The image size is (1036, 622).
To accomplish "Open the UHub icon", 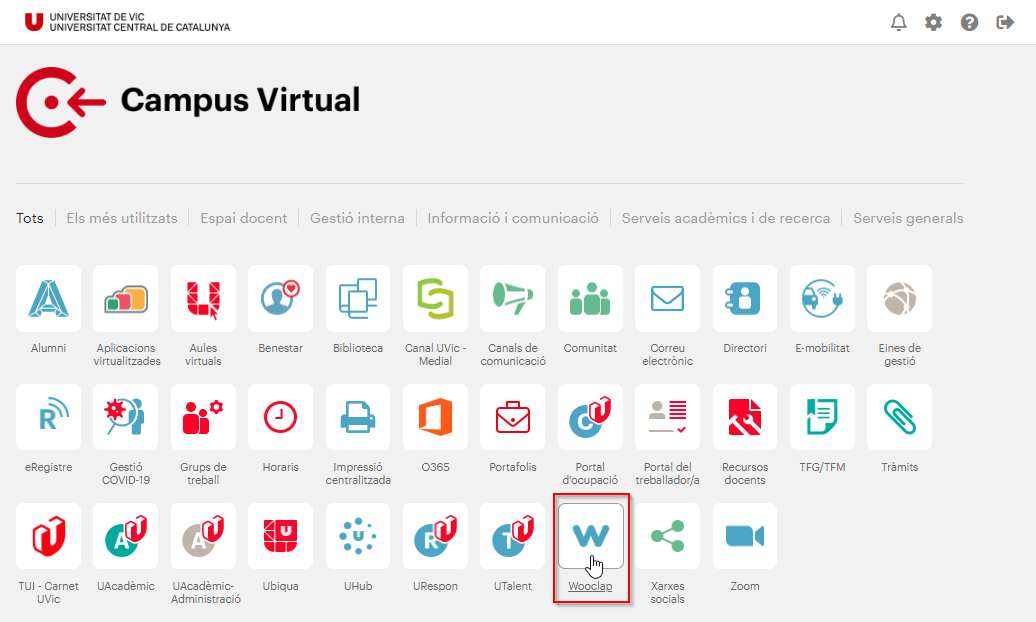I will [358, 536].
